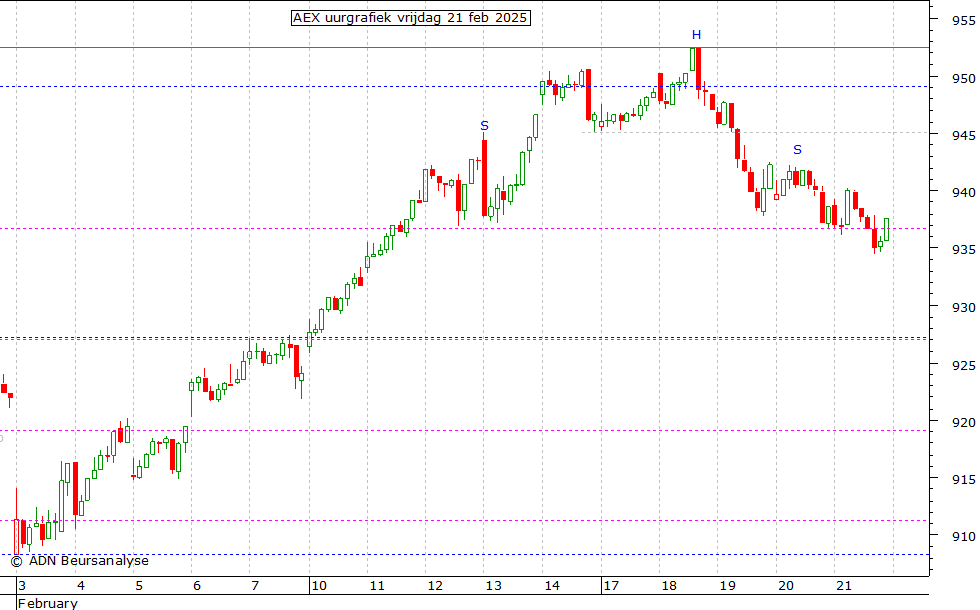Screen dimensions: 980x610
Task: Click the 'February' month label
Action: click(48, 603)
